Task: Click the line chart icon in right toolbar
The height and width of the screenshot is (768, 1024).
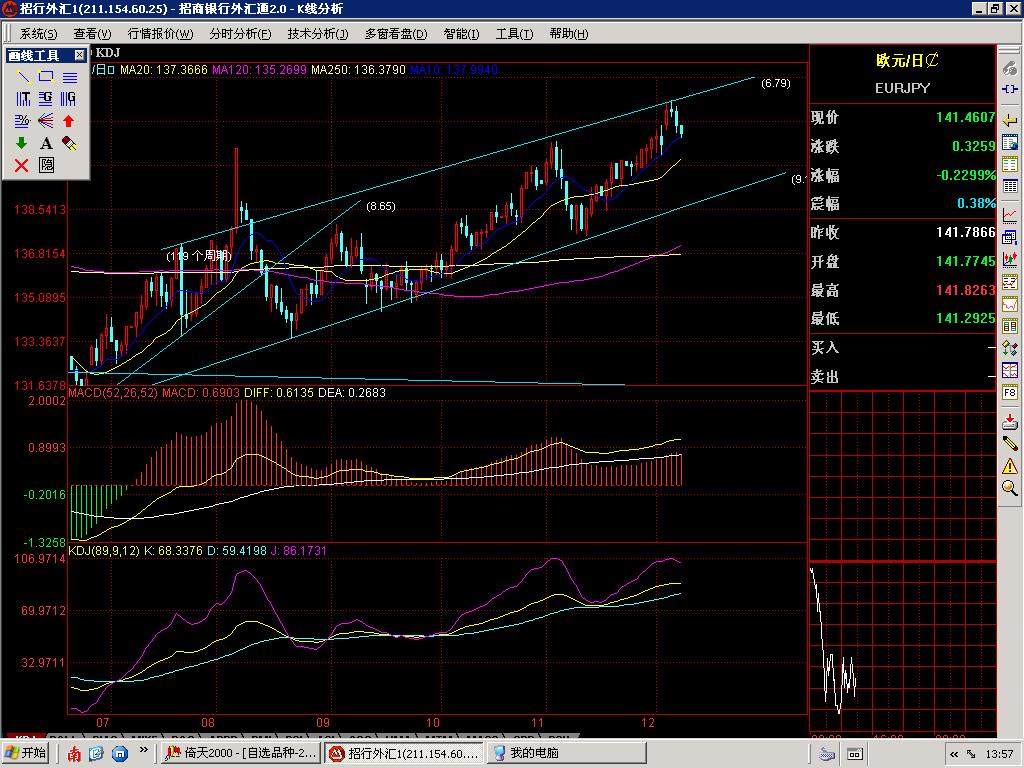Action: (1010, 214)
